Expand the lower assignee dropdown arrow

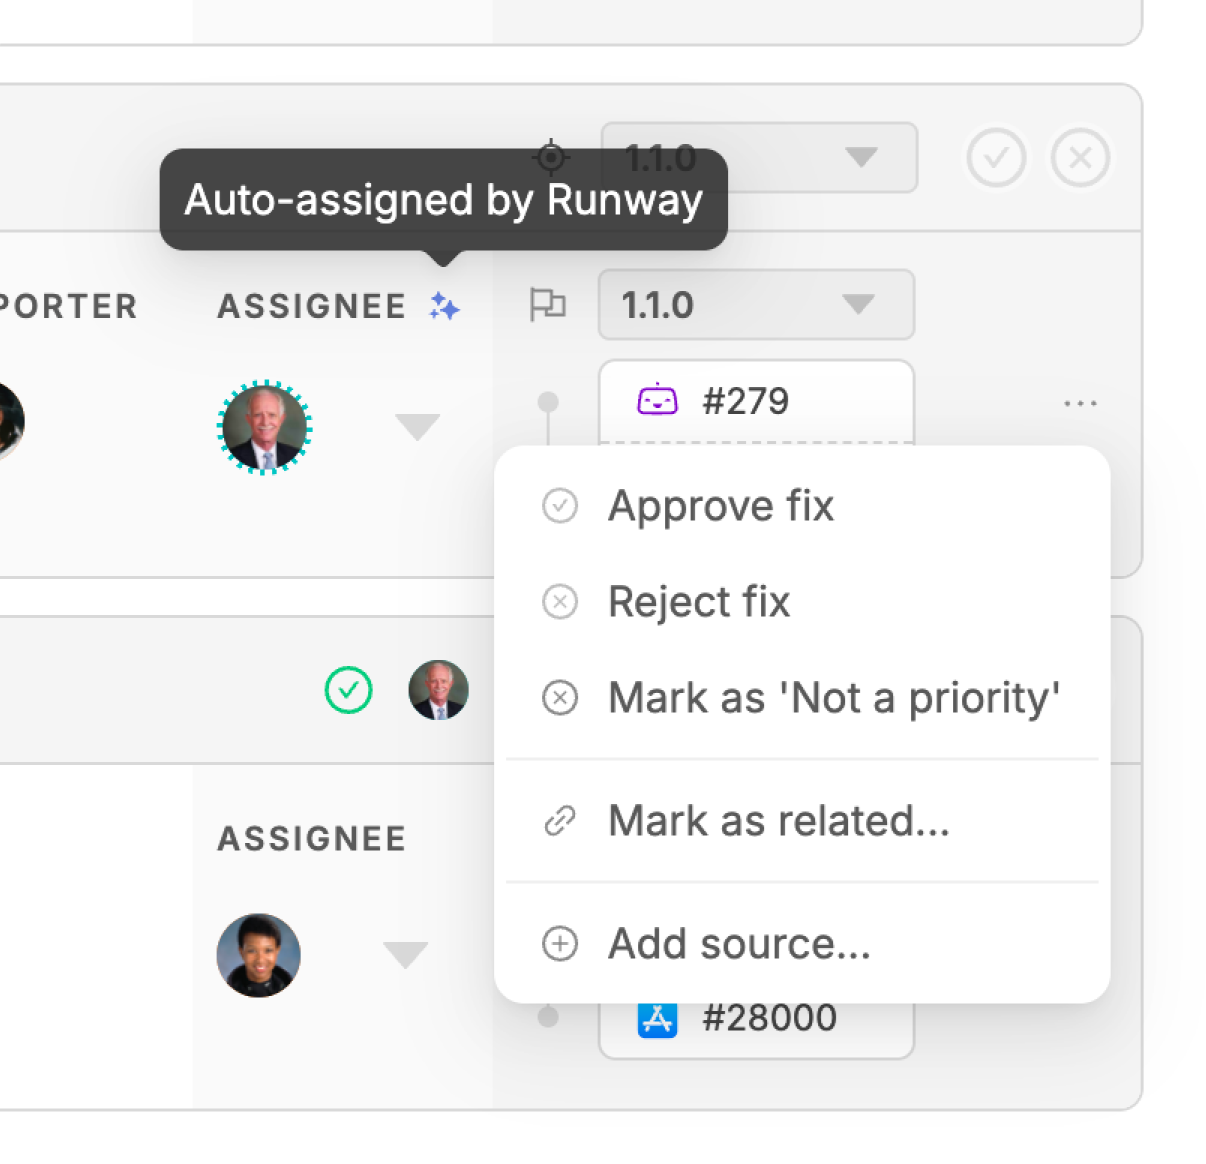(405, 955)
